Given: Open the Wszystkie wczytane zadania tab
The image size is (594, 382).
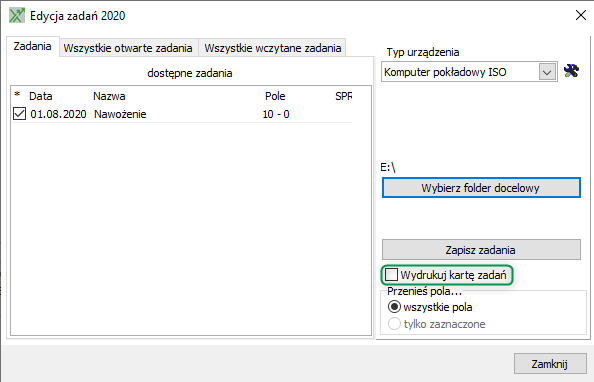Looking at the screenshot, I should (273, 48).
